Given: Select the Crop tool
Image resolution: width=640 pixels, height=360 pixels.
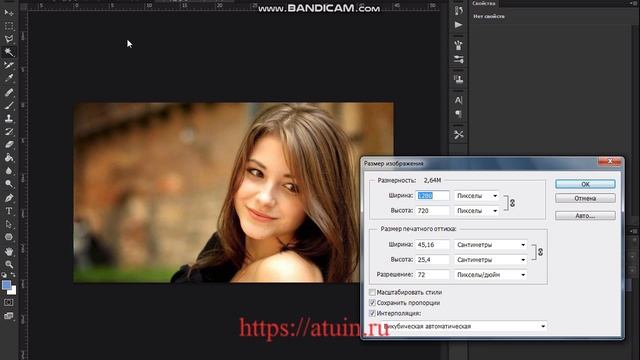Looking at the screenshot, I should pos(9,65).
